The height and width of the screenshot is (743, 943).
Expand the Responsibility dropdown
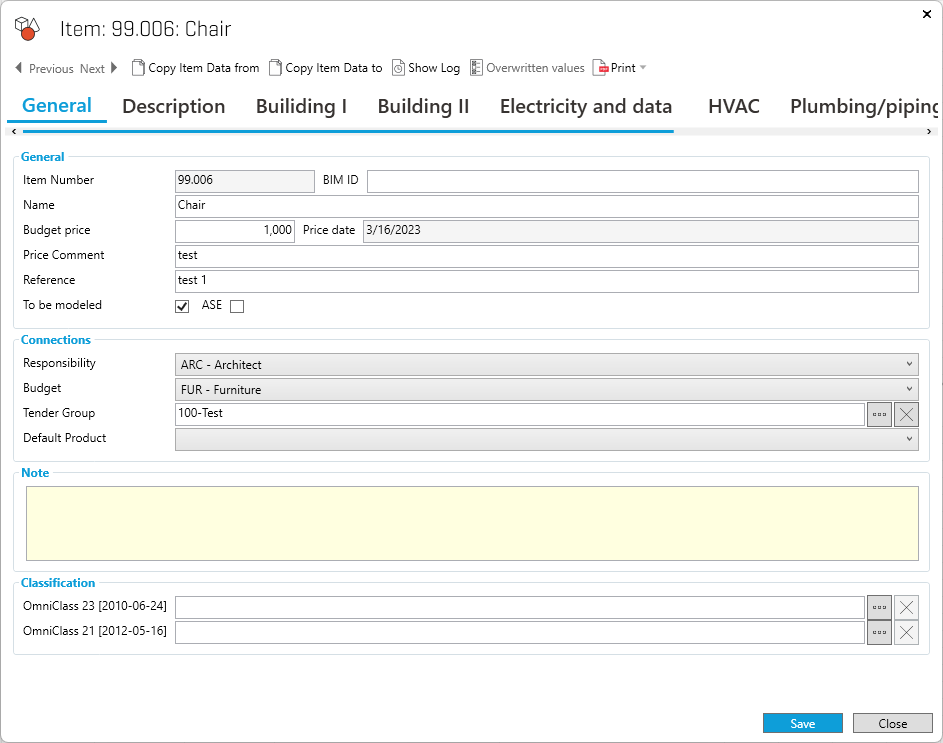click(908, 365)
